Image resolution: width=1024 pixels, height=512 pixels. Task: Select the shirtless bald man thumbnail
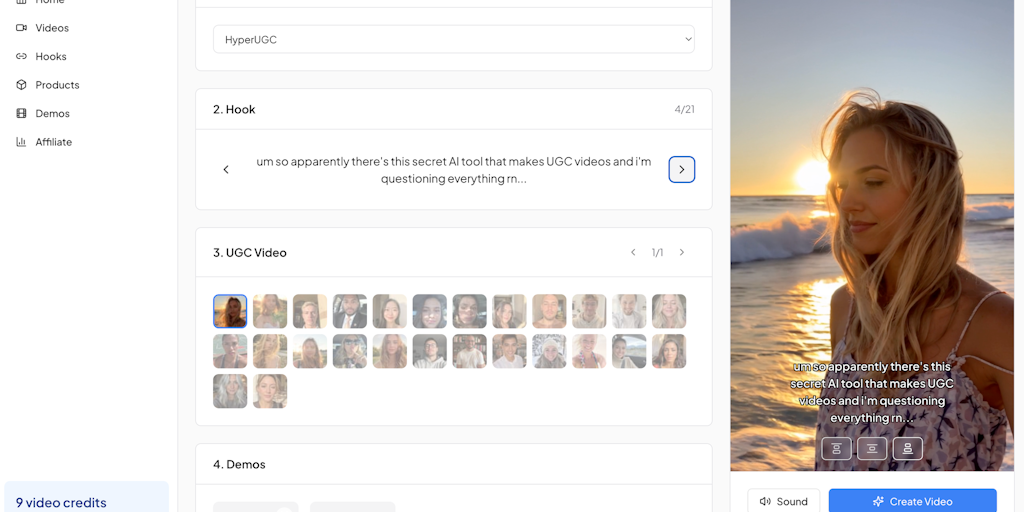click(x=549, y=312)
